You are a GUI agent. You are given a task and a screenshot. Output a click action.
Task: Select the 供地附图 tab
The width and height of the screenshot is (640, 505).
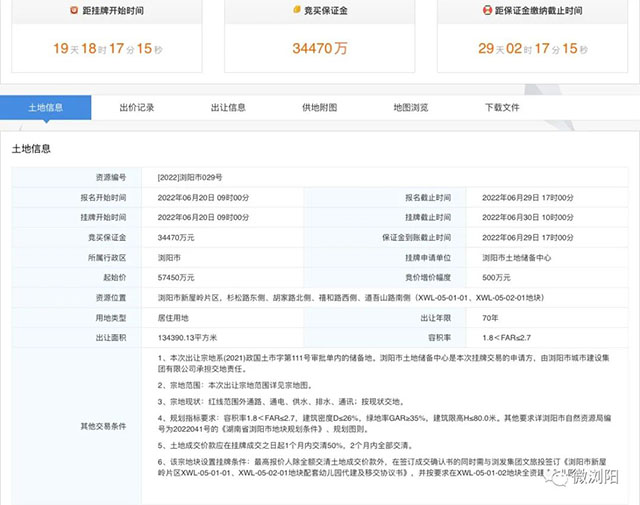click(319, 107)
